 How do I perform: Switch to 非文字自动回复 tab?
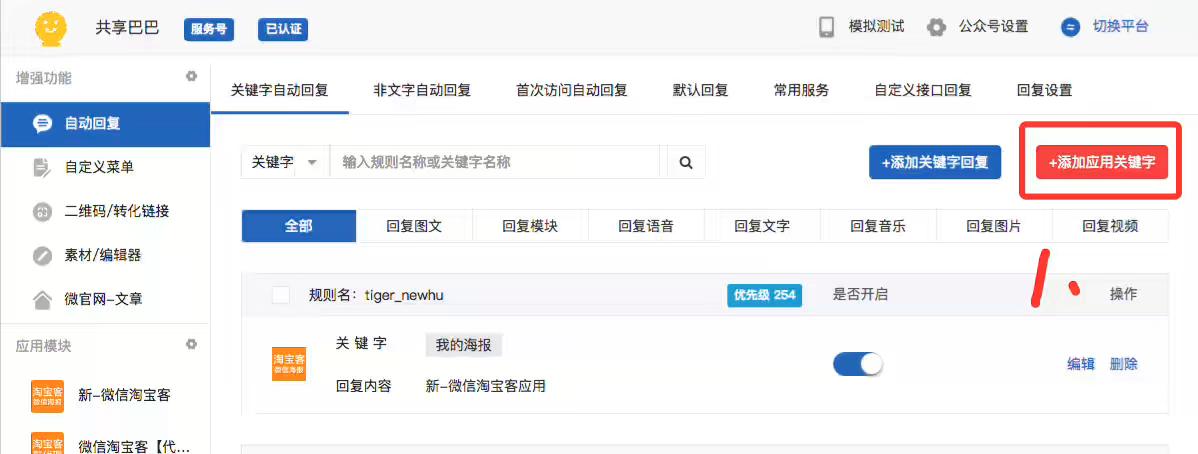coord(421,90)
